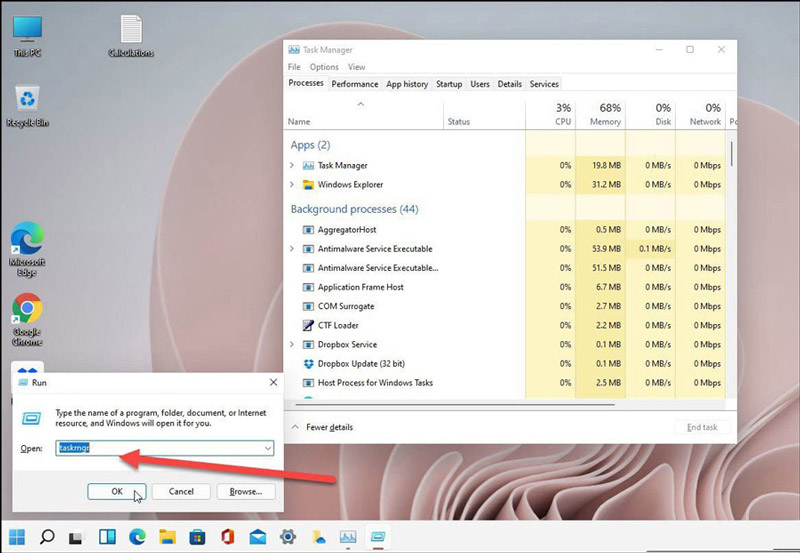
Task: Collapse to Fewer details view
Action: point(323,427)
